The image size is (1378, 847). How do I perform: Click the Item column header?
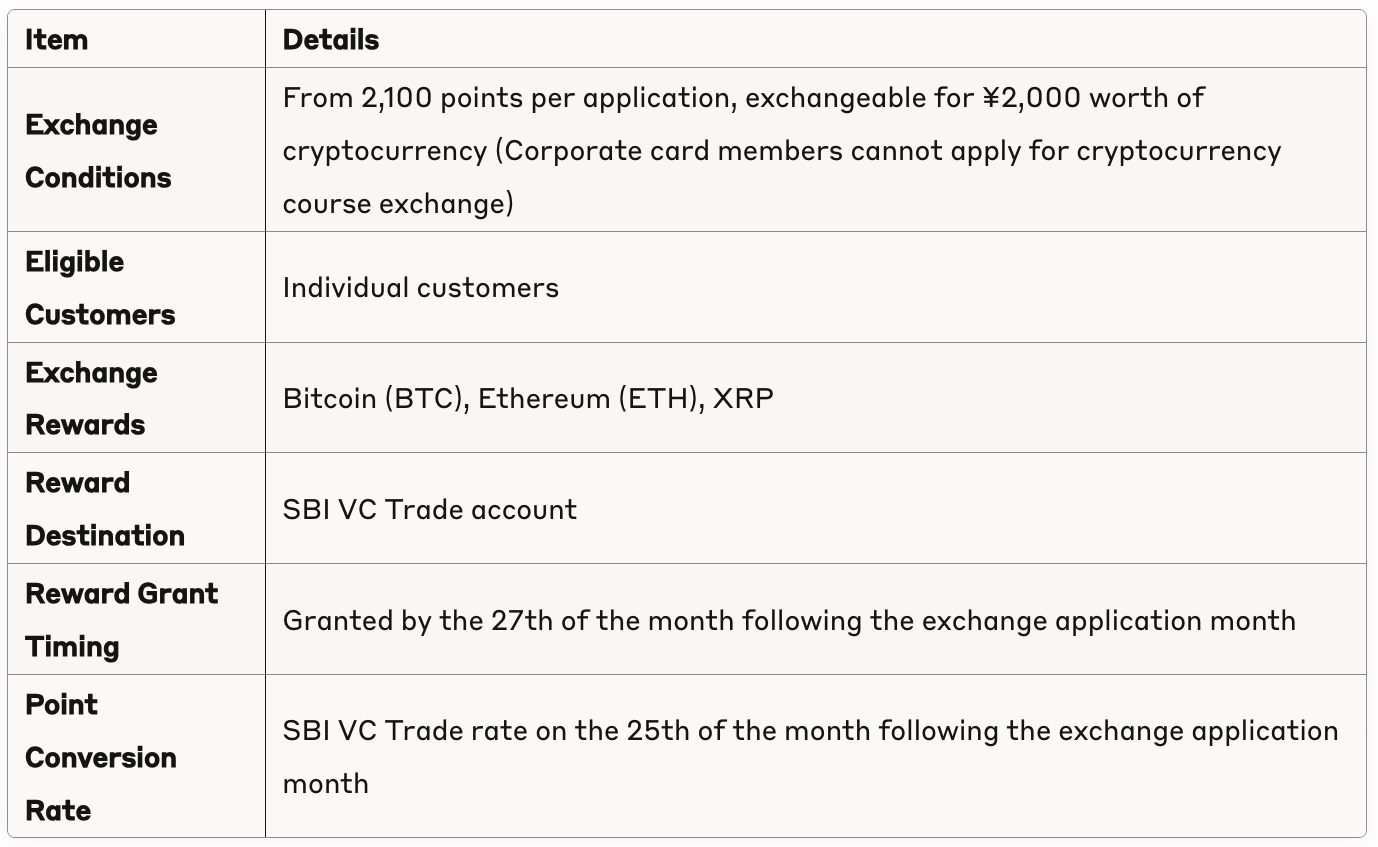tap(56, 40)
